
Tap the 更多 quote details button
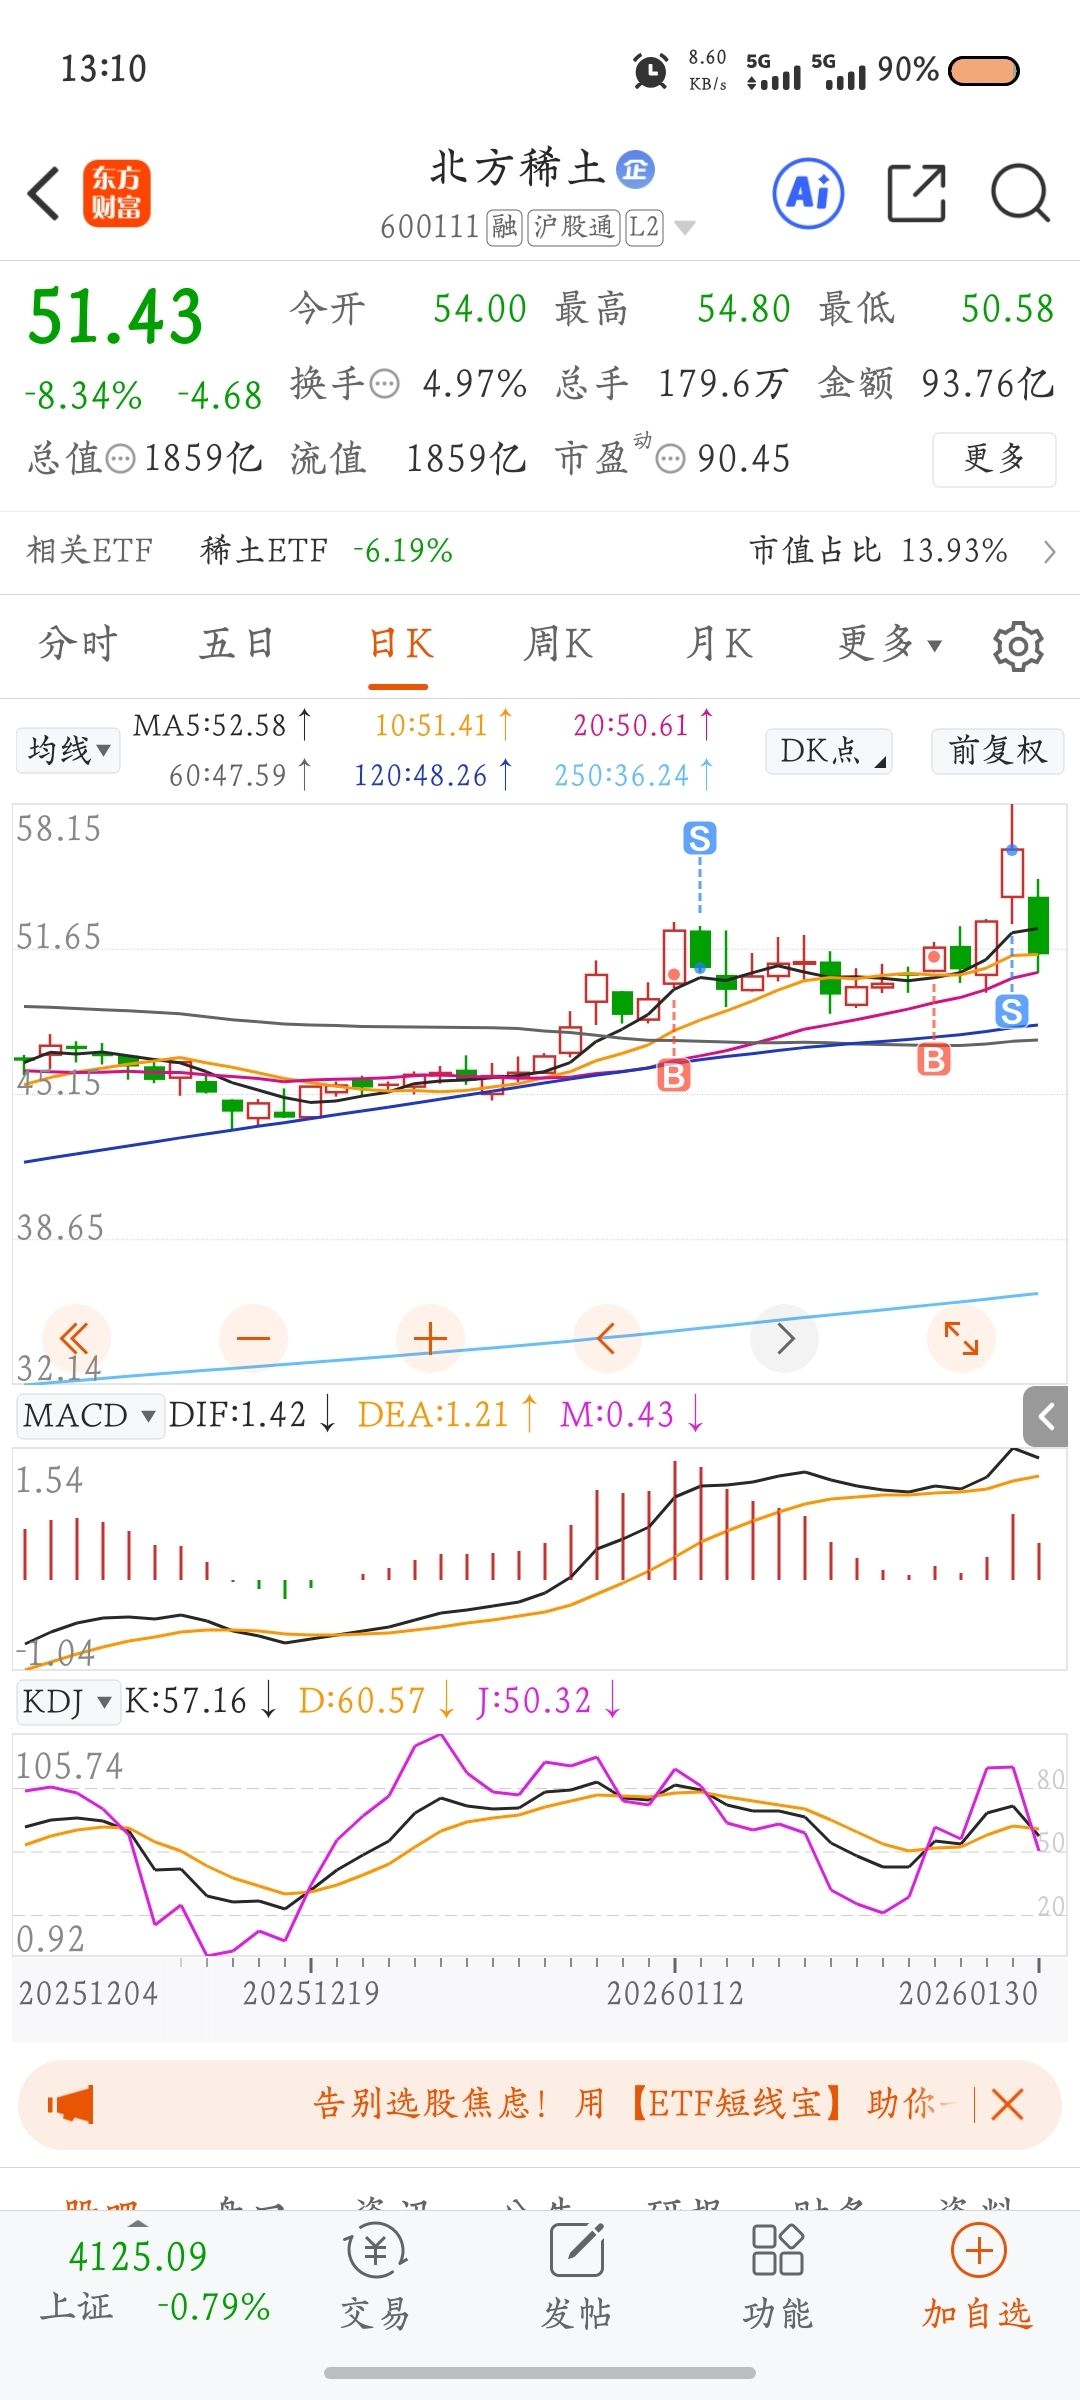(994, 460)
